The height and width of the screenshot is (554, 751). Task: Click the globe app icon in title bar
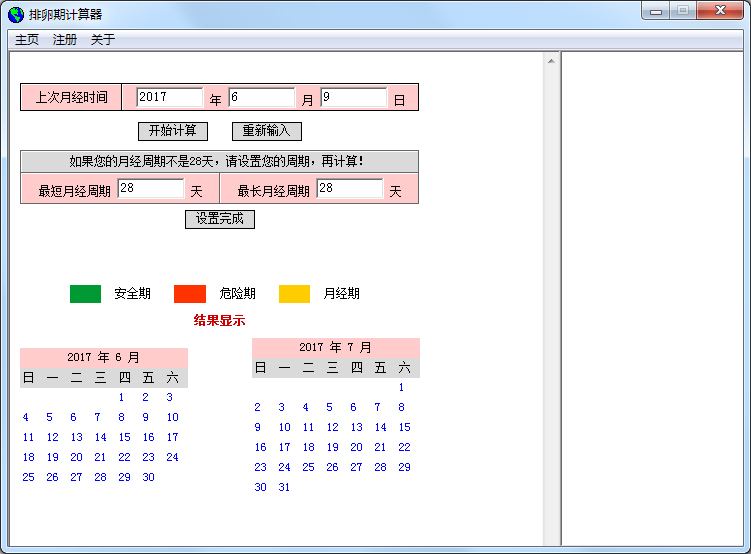pyautogui.click(x=16, y=15)
